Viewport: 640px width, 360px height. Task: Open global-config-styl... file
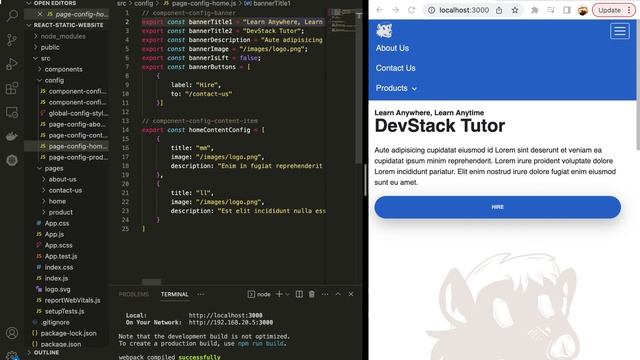pos(78,113)
